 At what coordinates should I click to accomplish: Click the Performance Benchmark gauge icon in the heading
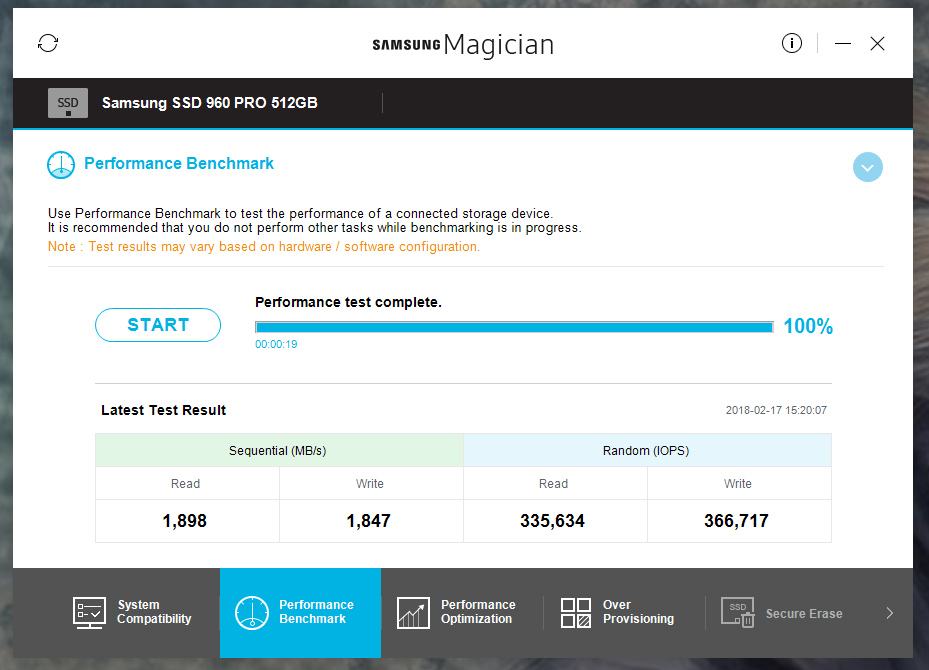point(61,165)
